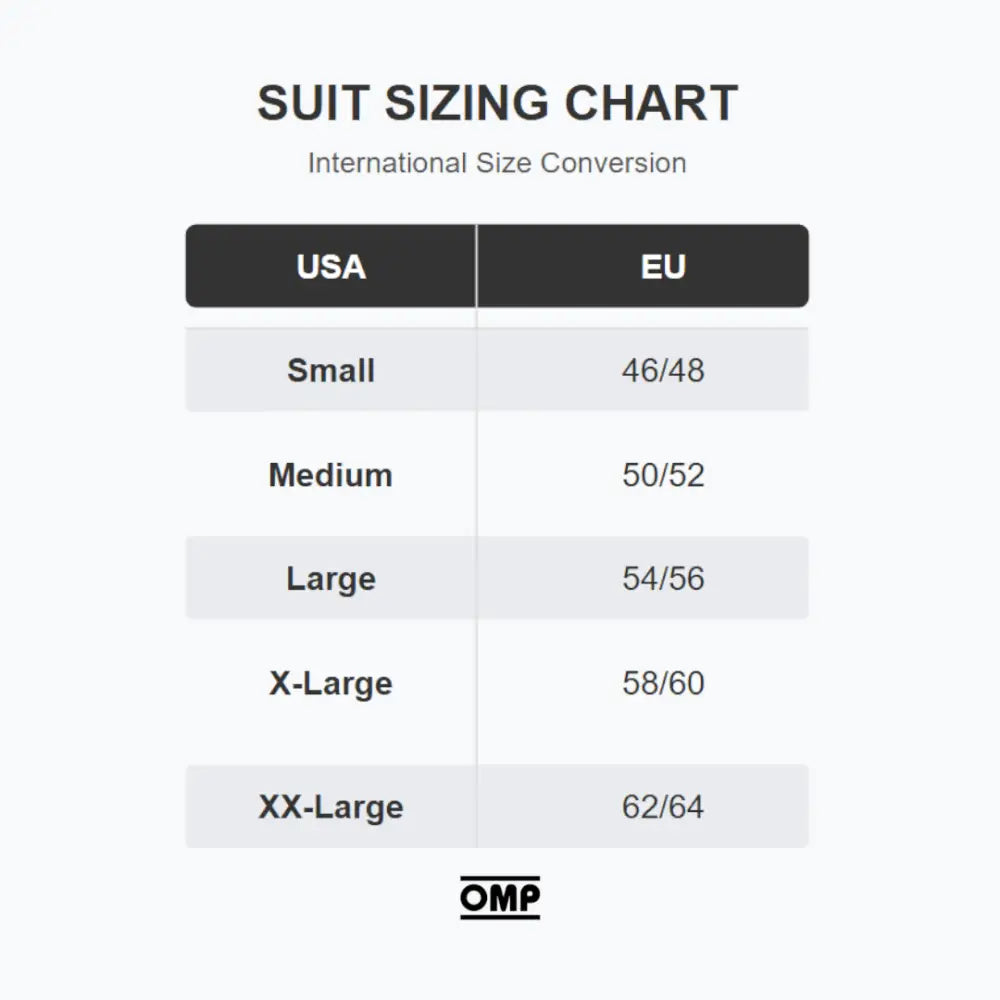Click the 58/60 EU size value

[663, 683]
